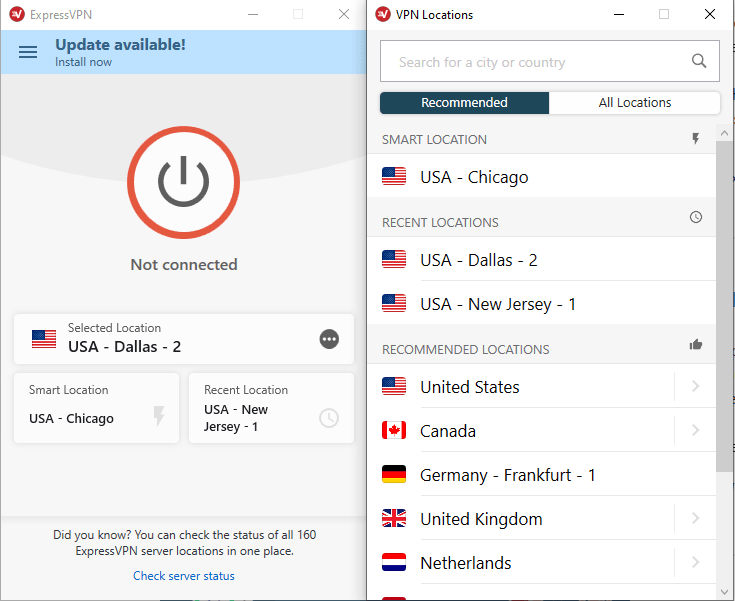735x601 pixels.
Task: Toggle the VPN connection power button
Action: [x=183, y=182]
